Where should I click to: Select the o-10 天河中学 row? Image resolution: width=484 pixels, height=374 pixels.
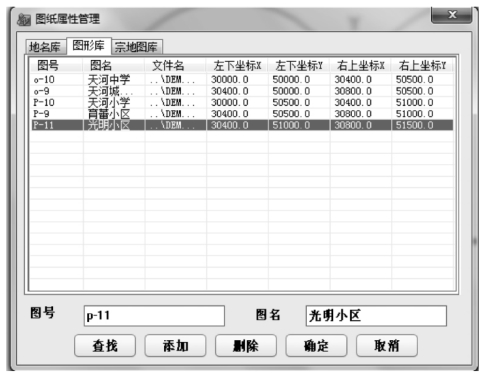242,80
